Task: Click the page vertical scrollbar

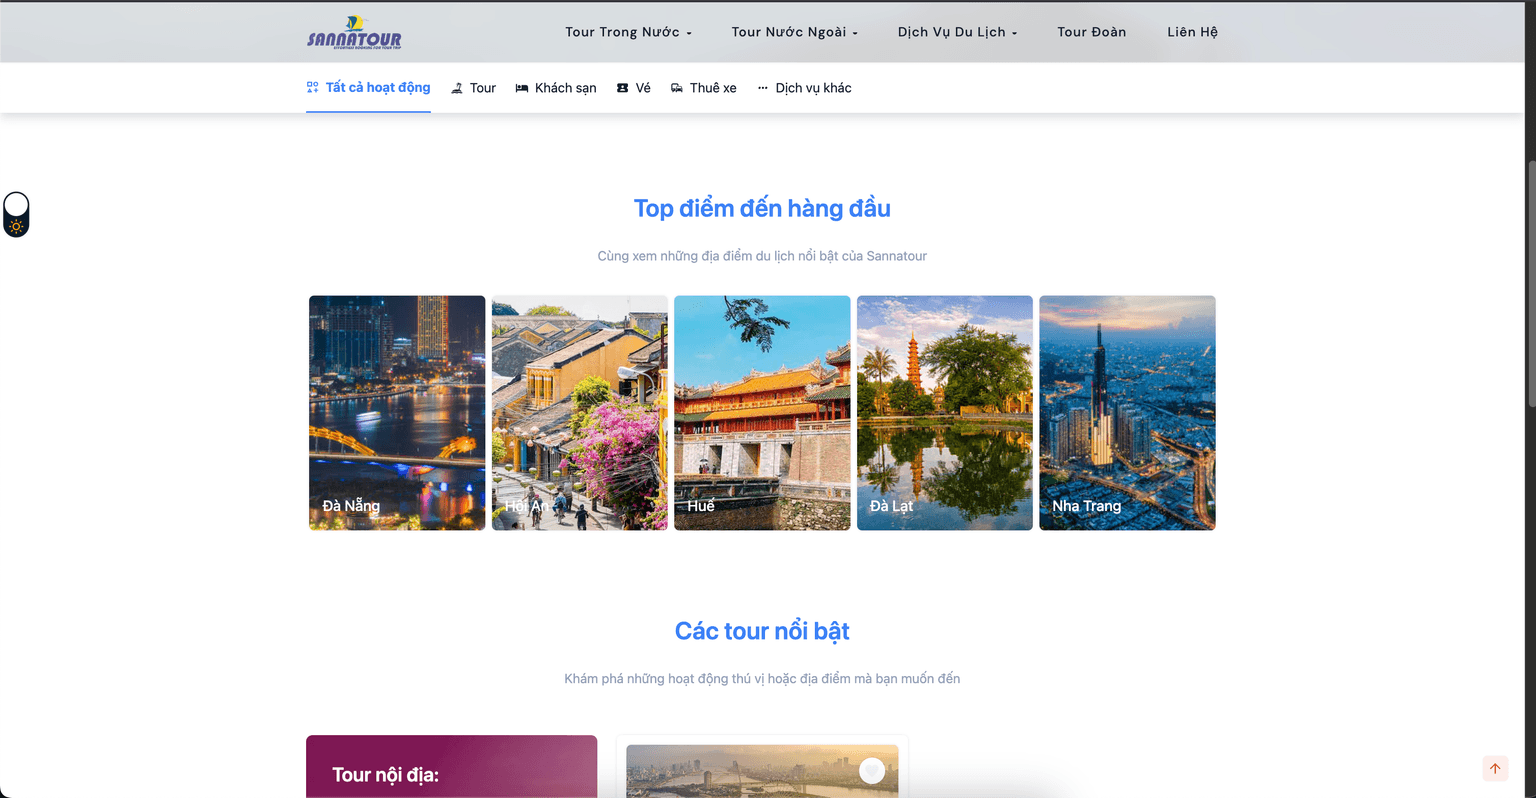Action: (x=1530, y=280)
